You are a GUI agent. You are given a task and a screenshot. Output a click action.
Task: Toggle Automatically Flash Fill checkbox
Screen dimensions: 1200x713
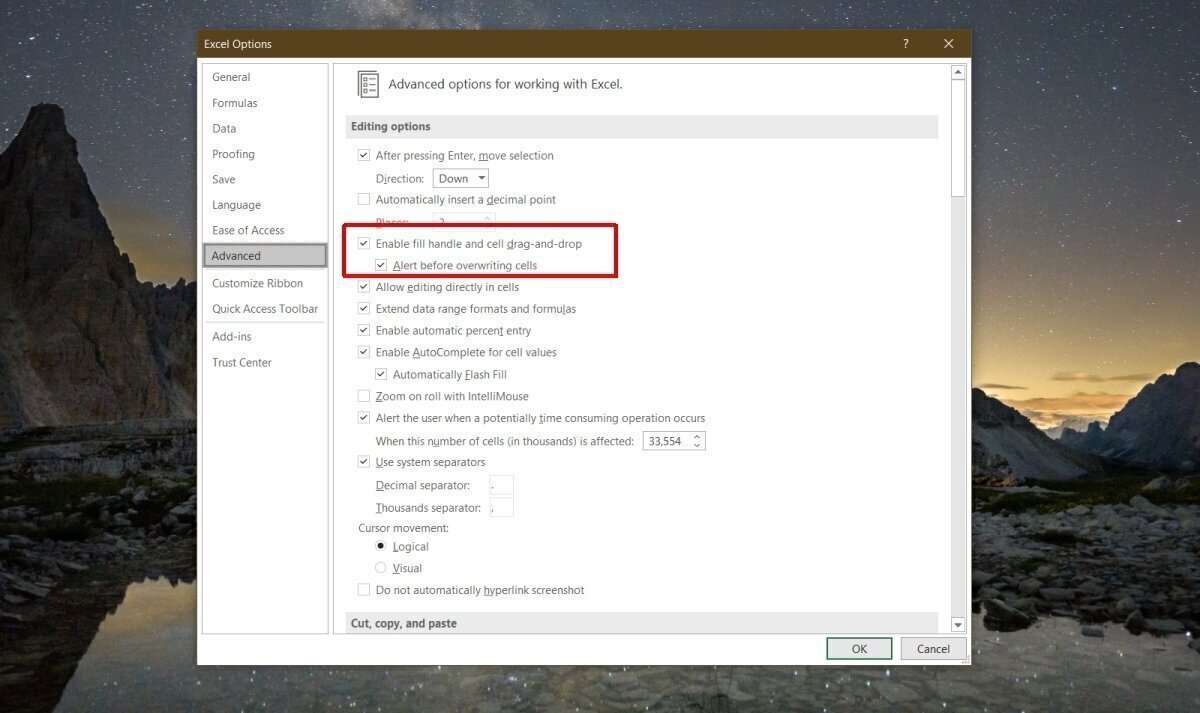(x=381, y=374)
